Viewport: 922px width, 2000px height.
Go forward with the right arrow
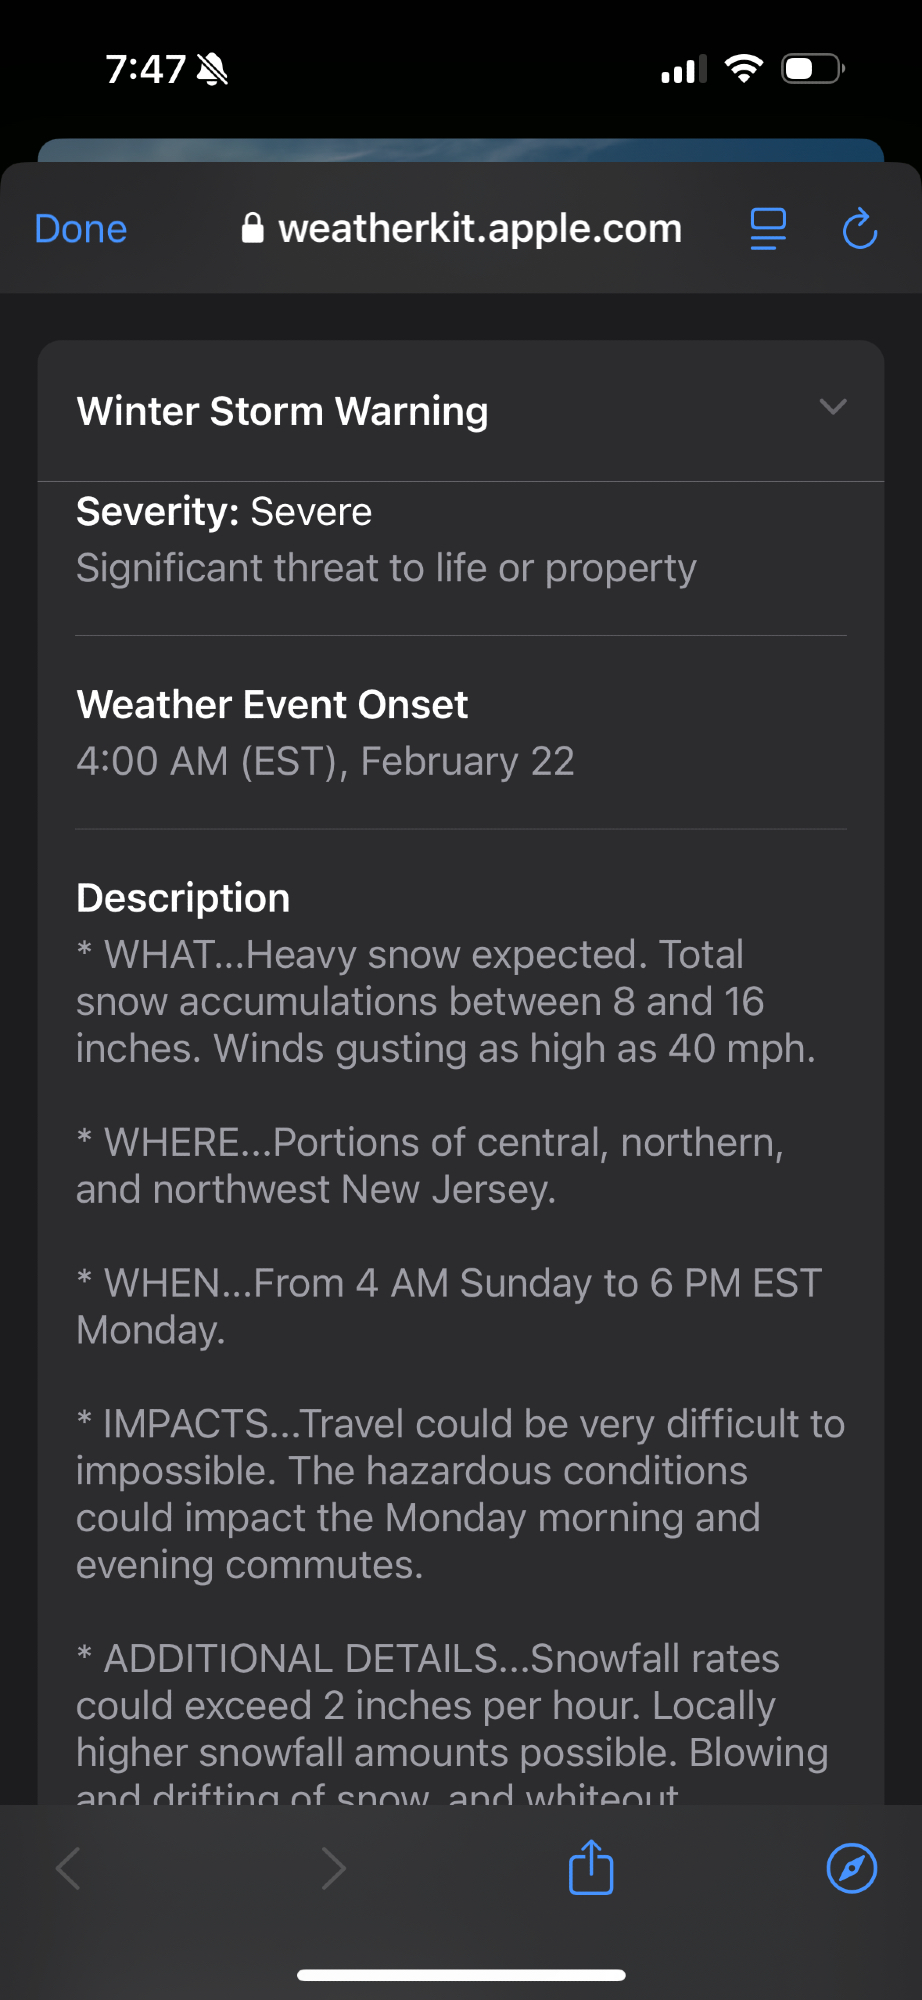point(333,1867)
